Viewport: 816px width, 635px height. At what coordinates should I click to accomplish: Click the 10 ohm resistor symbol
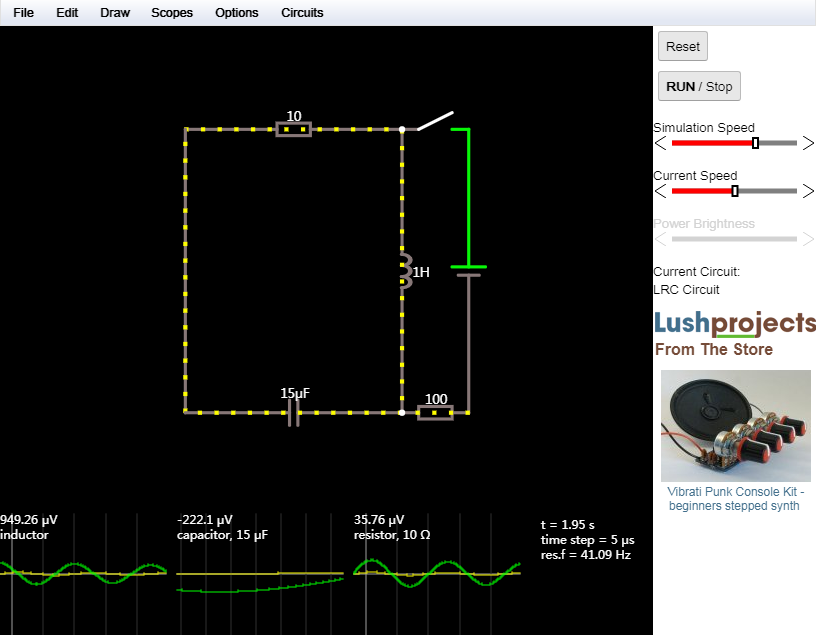tap(293, 129)
